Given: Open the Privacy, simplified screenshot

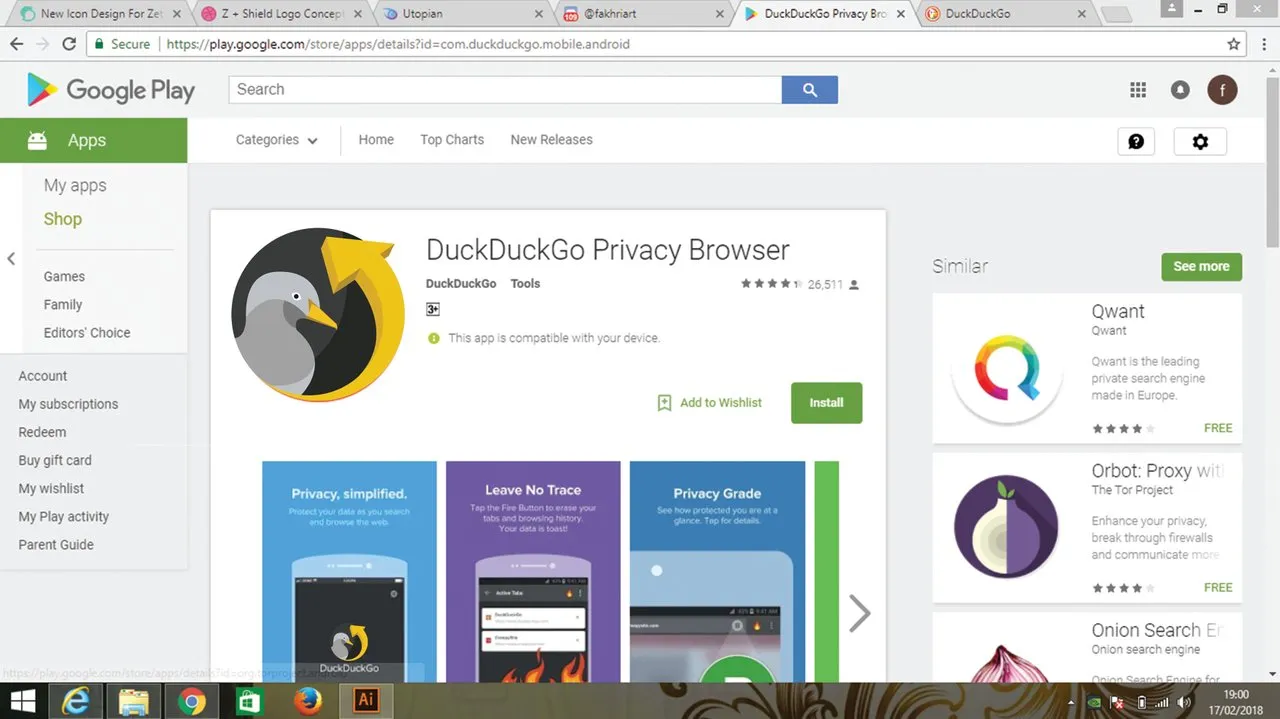Looking at the screenshot, I should tap(349, 572).
